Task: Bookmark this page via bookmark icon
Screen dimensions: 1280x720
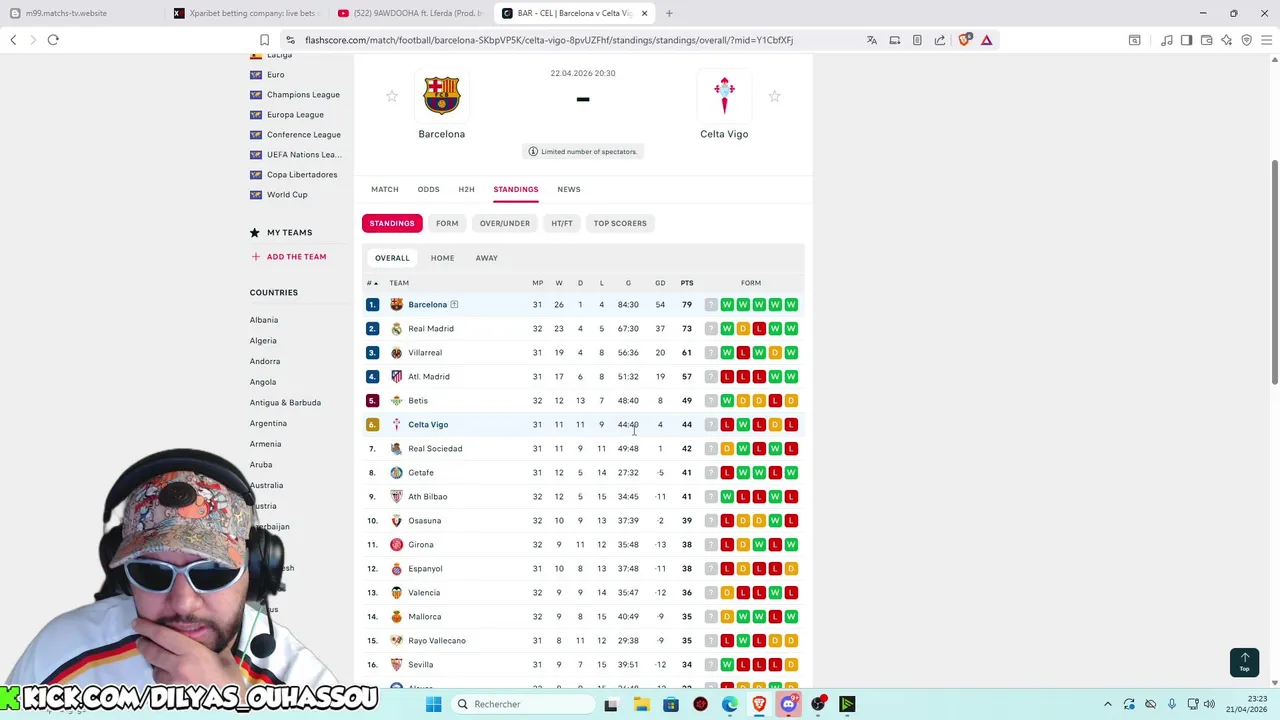Action: tap(264, 40)
